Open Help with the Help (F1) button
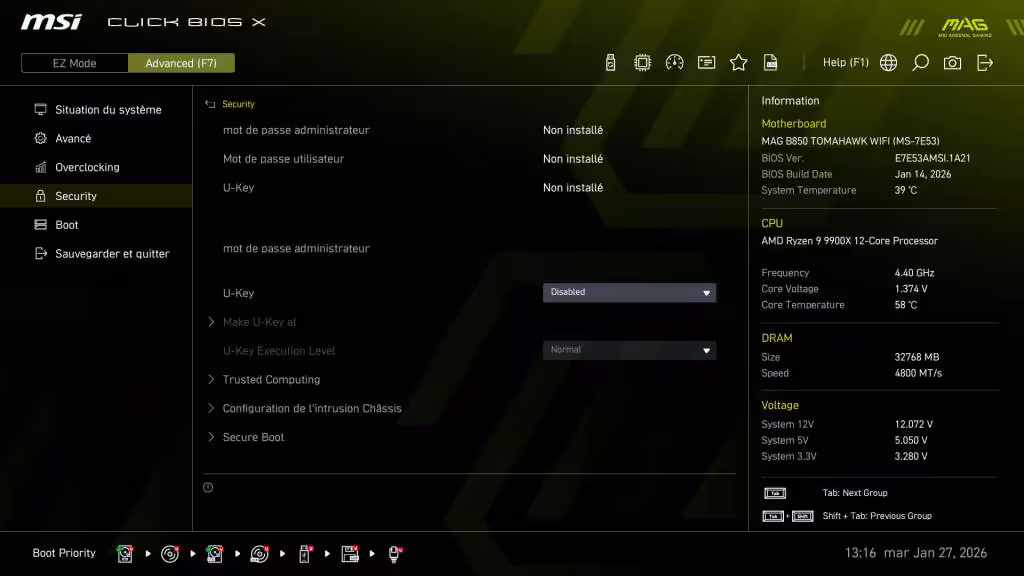This screenshot has width=1024, height=576. tap(845, 62)
